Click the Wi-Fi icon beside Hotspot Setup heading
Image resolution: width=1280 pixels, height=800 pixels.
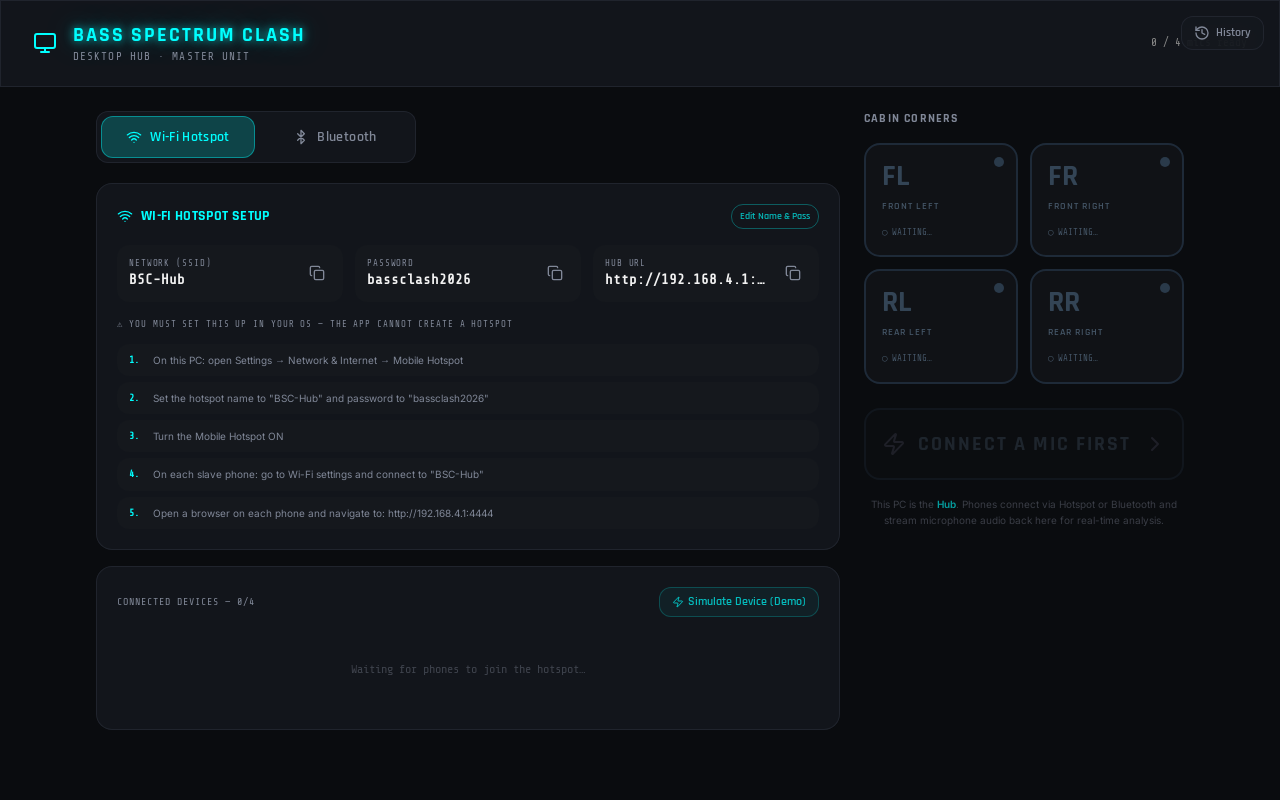tap(125, 216)
